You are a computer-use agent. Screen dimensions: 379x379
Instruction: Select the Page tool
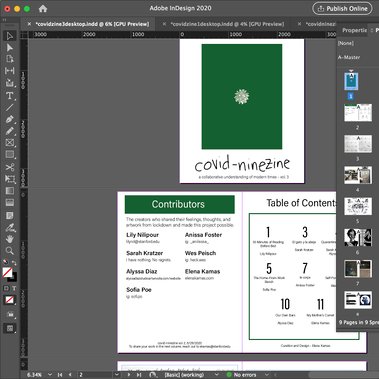10,59
